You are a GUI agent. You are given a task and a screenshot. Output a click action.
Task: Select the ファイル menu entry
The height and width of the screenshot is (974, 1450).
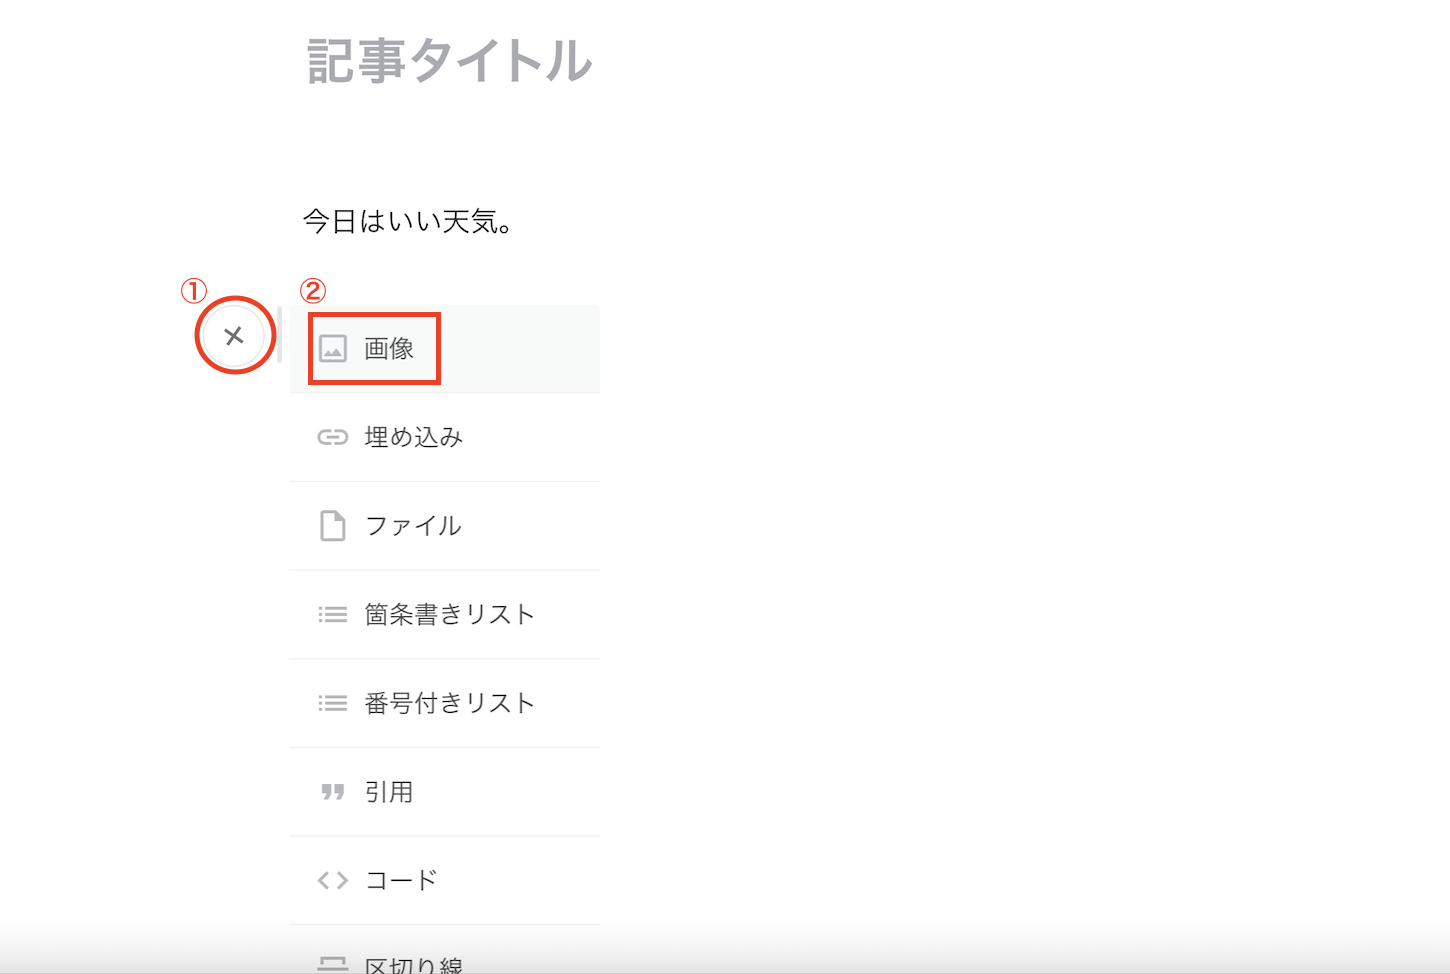(x=445, y=526)
